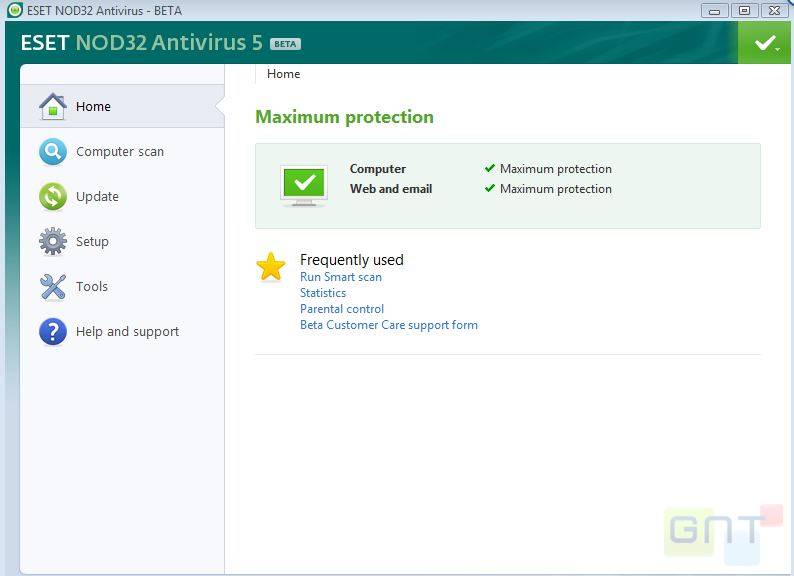Click the Help and support question icon
The image size is (794, 576).
[52, 331]
